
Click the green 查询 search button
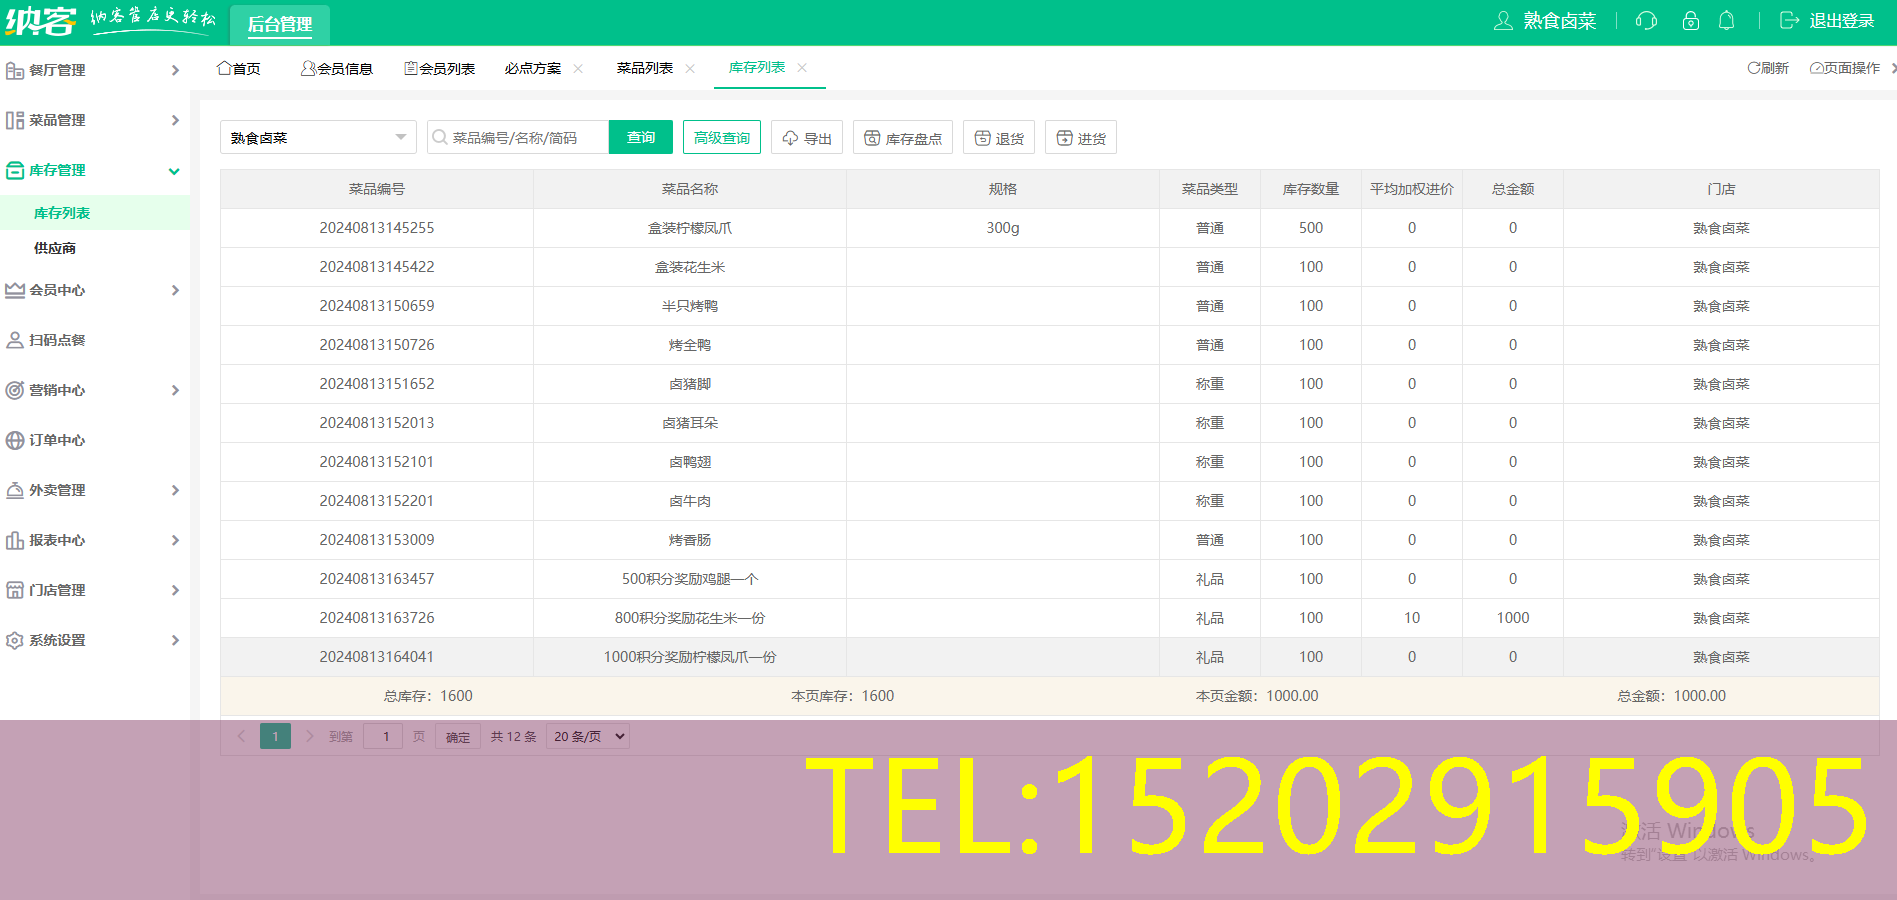640,138
